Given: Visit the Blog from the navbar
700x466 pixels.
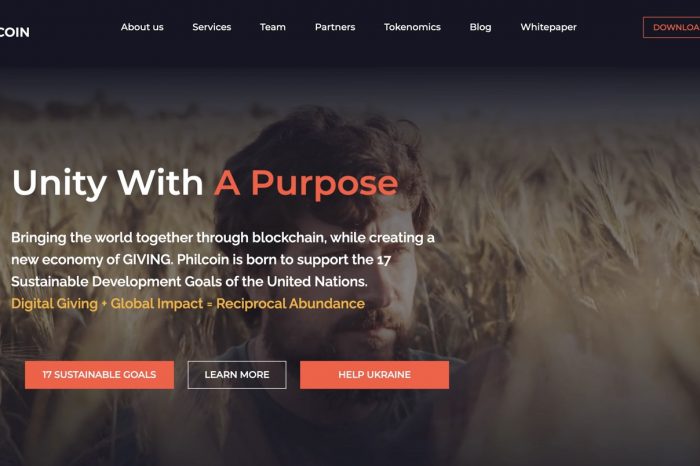Looking at the screenshot, I should coord(480,27).
